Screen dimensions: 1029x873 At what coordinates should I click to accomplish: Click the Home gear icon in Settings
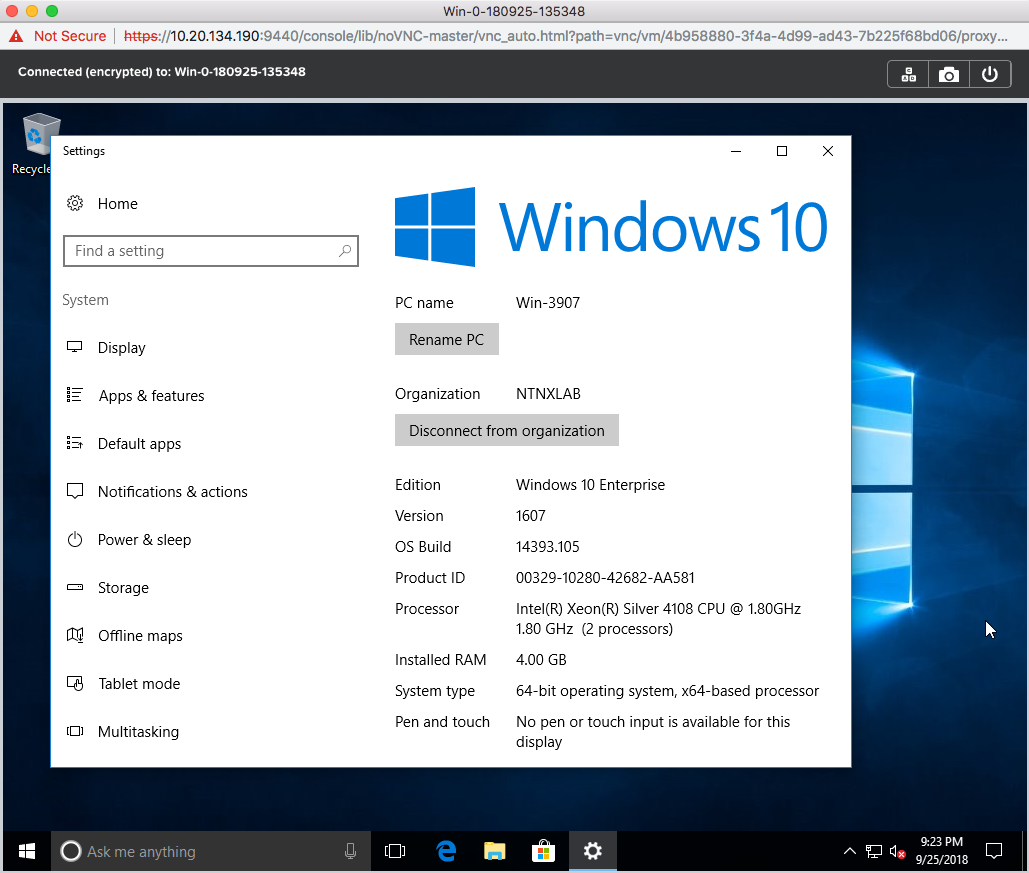tap(75, 203)
